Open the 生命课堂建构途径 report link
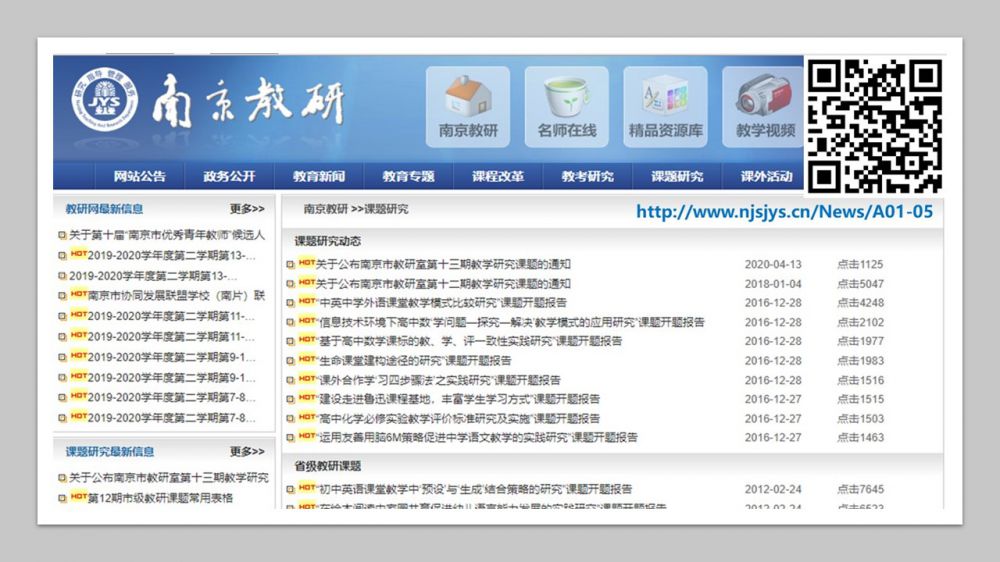Viewport: 1000px width, 562px height. point(414,361)
